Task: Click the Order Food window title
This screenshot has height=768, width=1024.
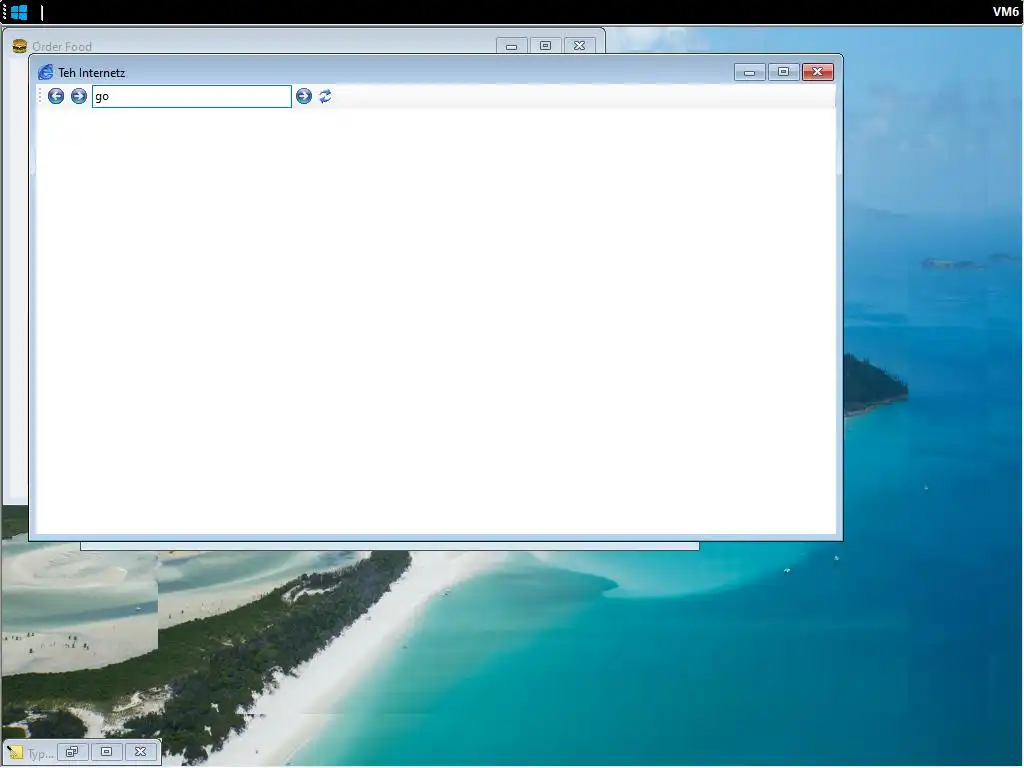Action: click(x=62, y=46)
